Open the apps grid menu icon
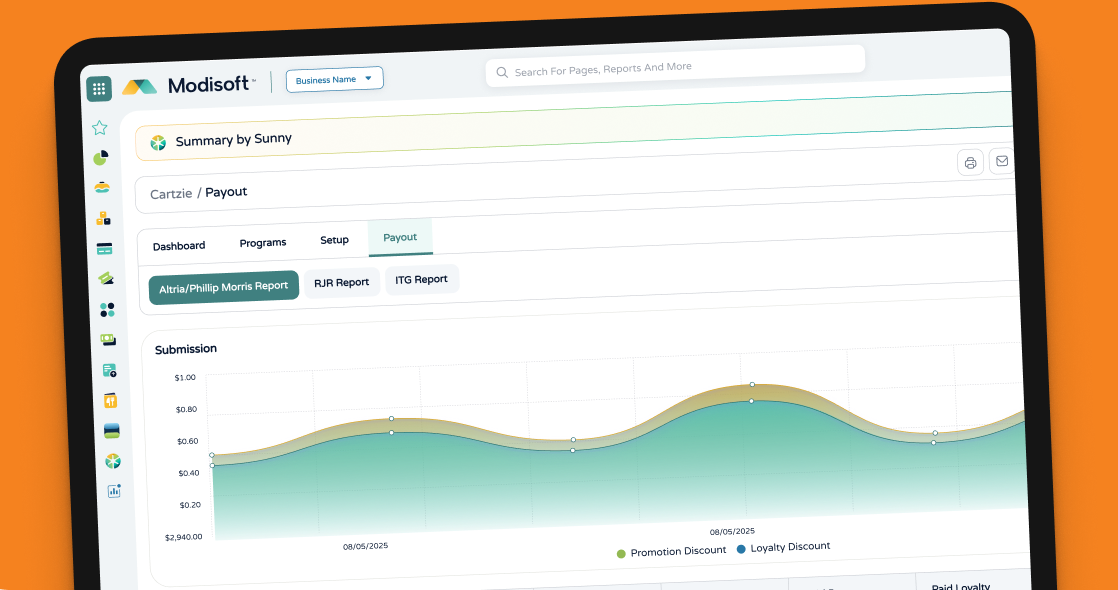The image size is (1118, 590). click(99, 89)
